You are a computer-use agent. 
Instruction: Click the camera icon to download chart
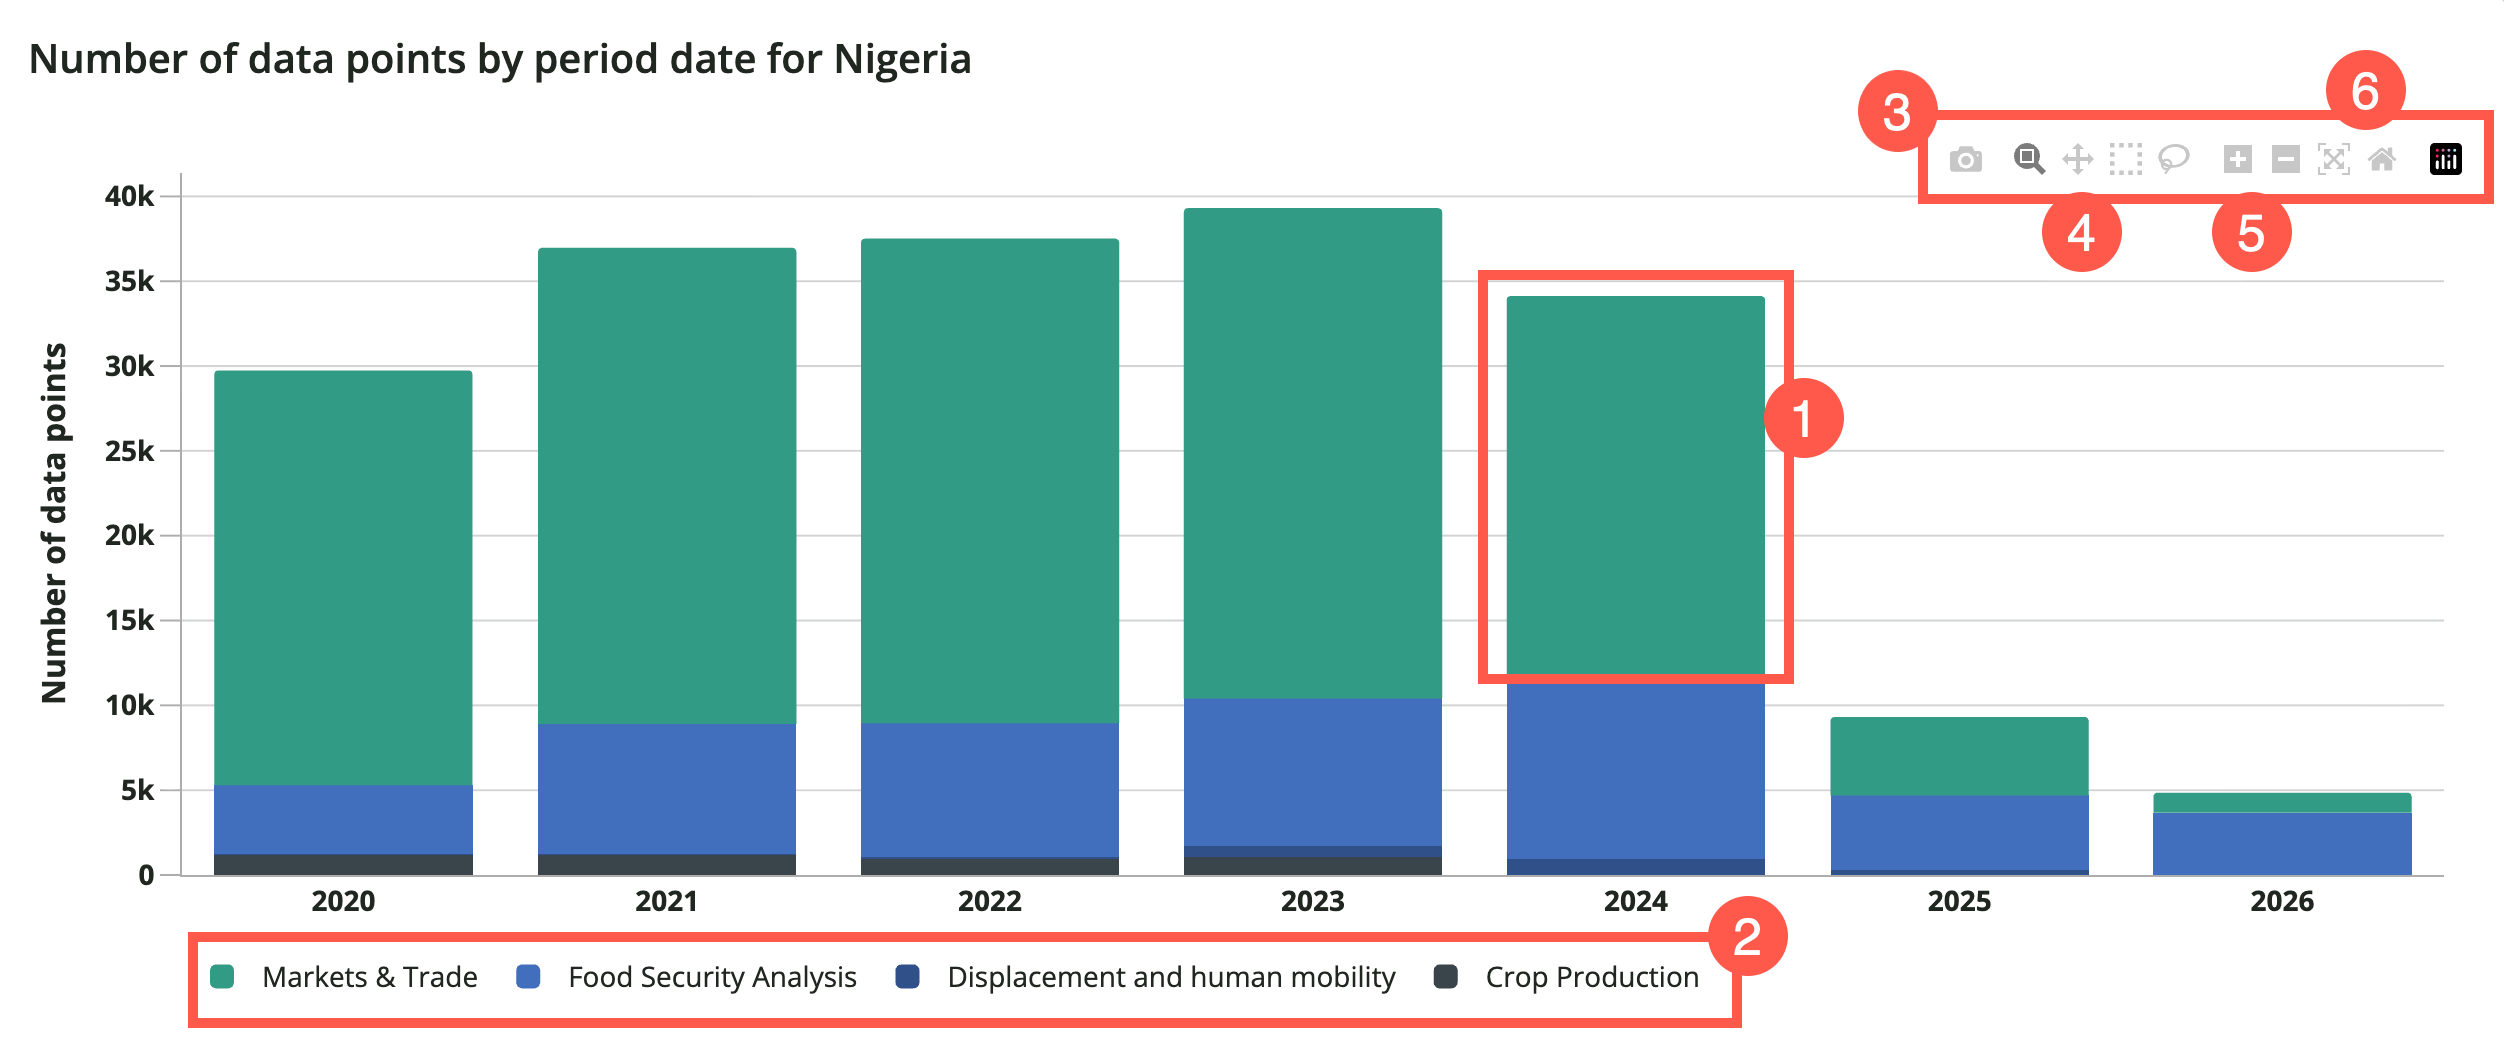tap(1966, 159)
